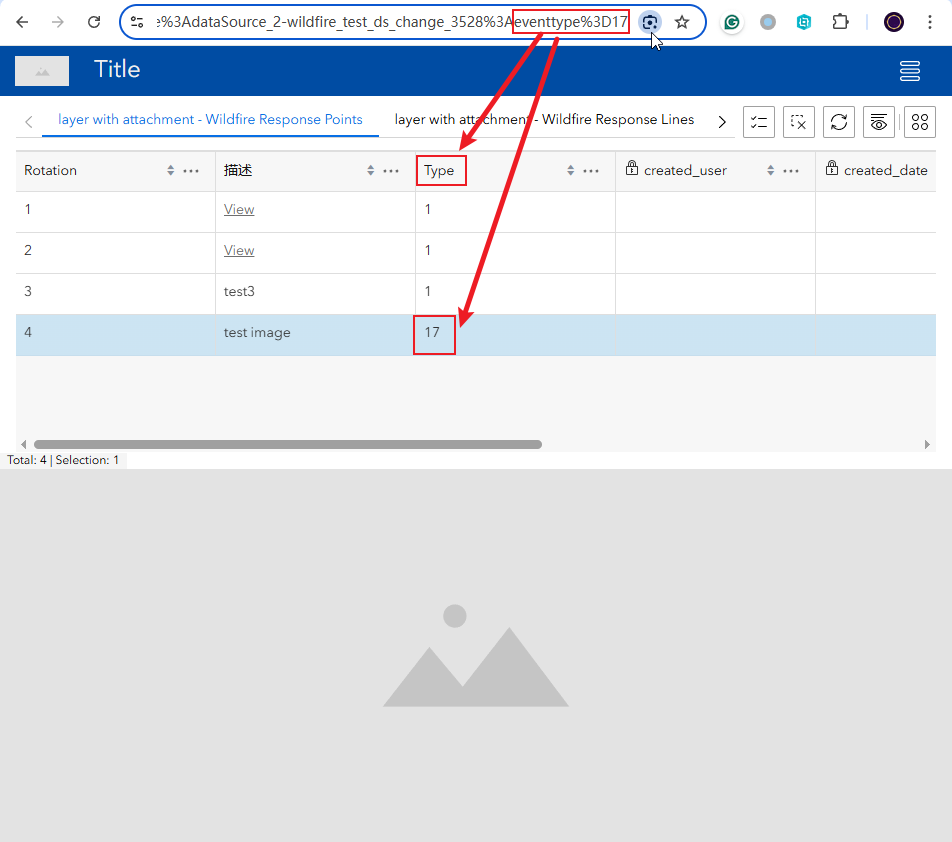Open the ellipsis menu for created_user column
Image resolution: width=952 pixels, height=842 pixels.
coord(791,170)
